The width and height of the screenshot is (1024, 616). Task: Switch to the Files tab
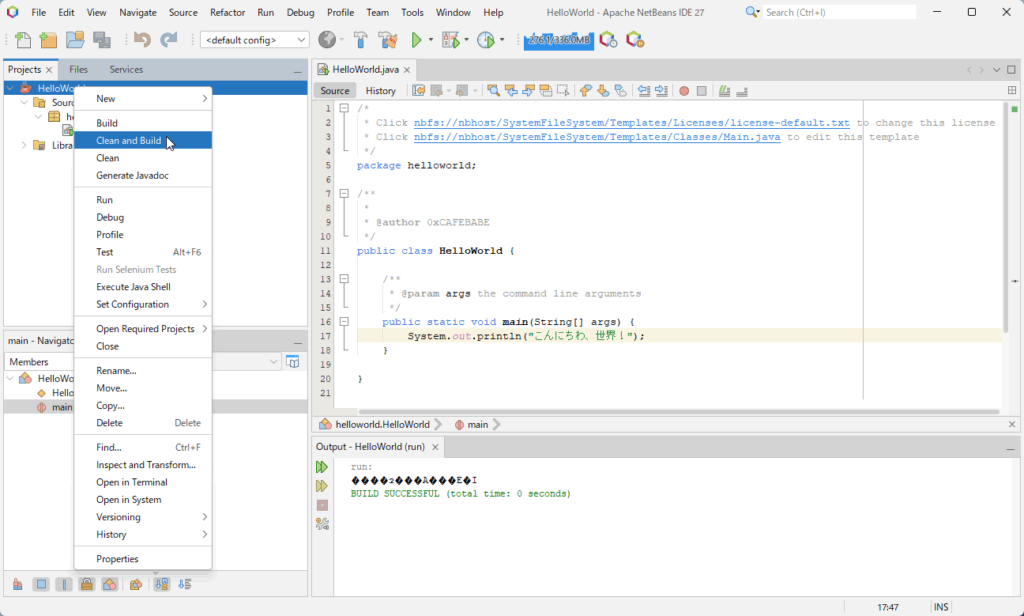[78, 70]
